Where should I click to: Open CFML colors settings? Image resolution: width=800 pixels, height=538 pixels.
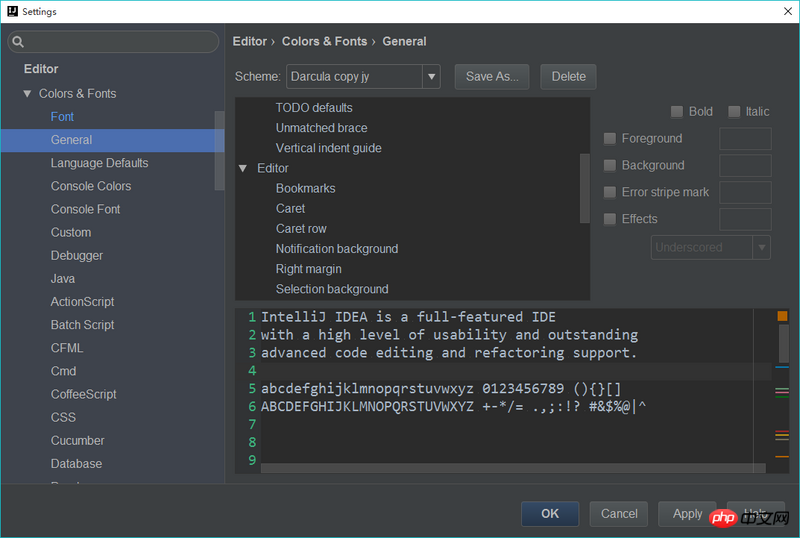[x=67, y=348]
